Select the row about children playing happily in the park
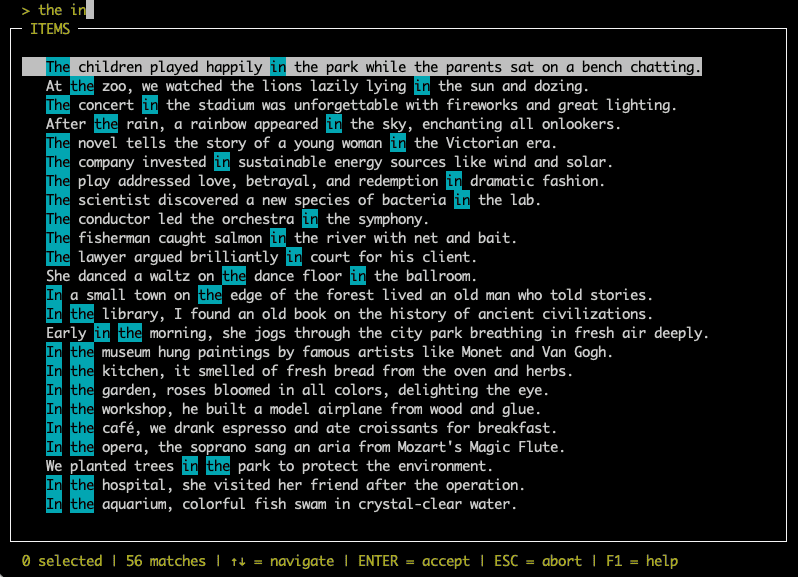This screenshot has height=577, width=798. pyautogui.click(x=362, y=67)
